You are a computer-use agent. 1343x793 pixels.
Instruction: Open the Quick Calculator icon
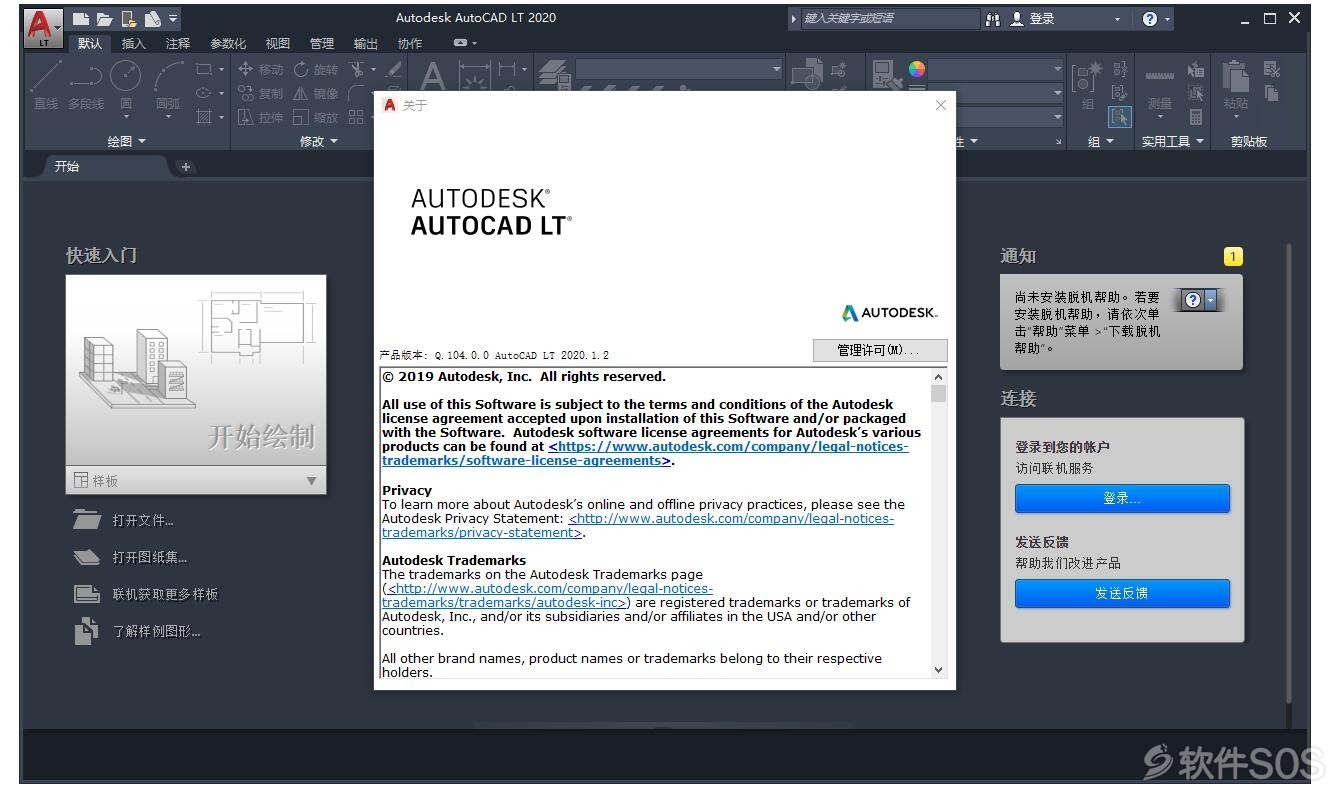[1195, 117]
